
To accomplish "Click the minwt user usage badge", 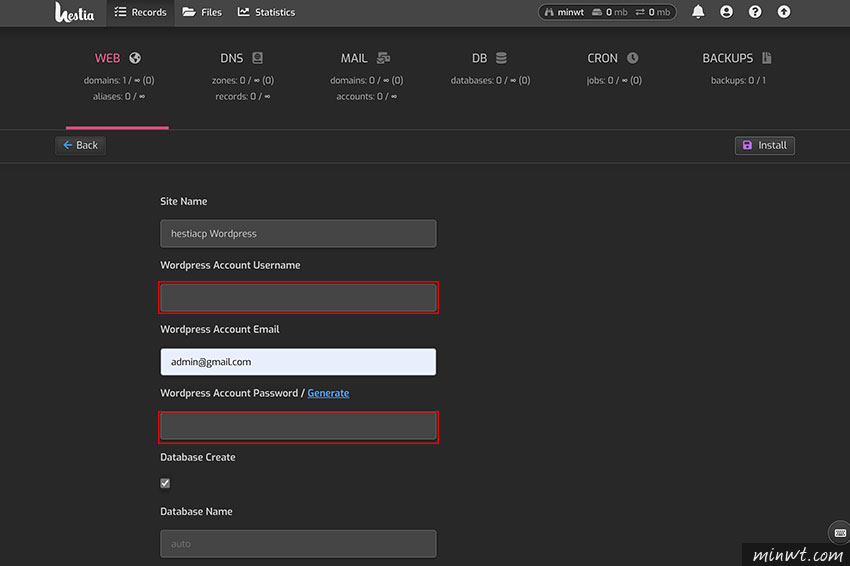I will pos(607,12).
